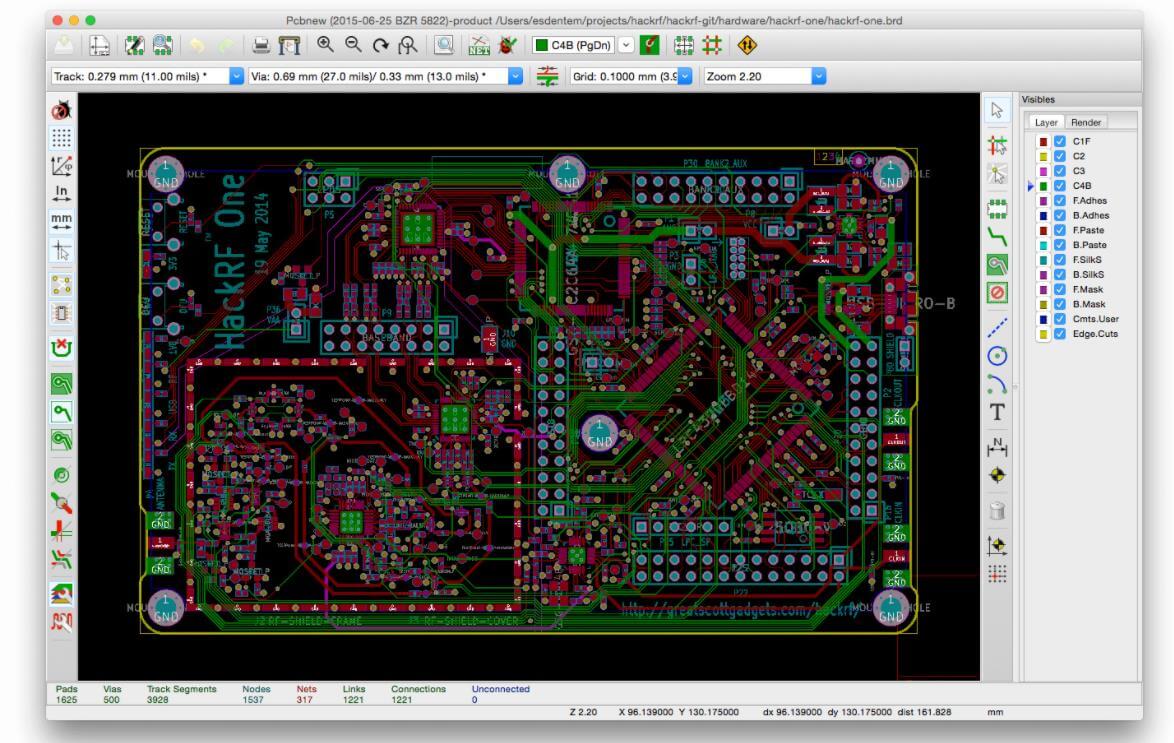This screenshot has width=1174, height=743.
Task: Open page settings for paper size
Action: click(x=99, y=46)
